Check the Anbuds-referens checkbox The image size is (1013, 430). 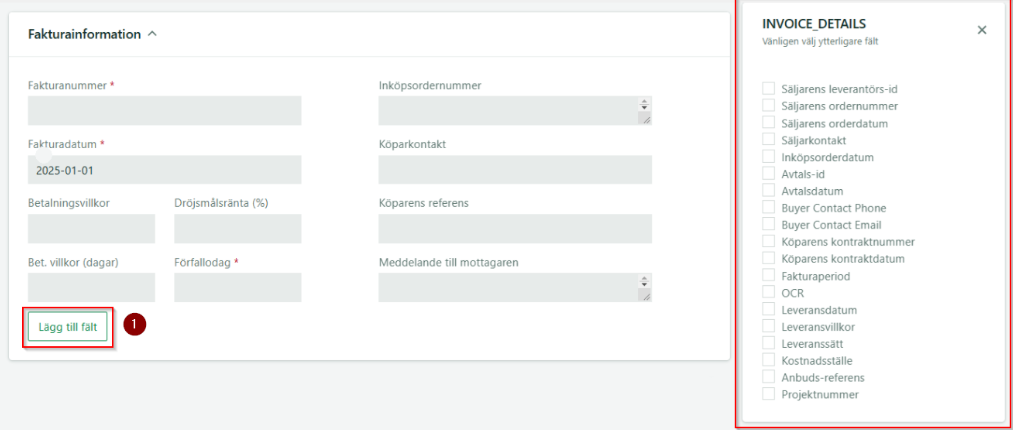click(769, 377)
